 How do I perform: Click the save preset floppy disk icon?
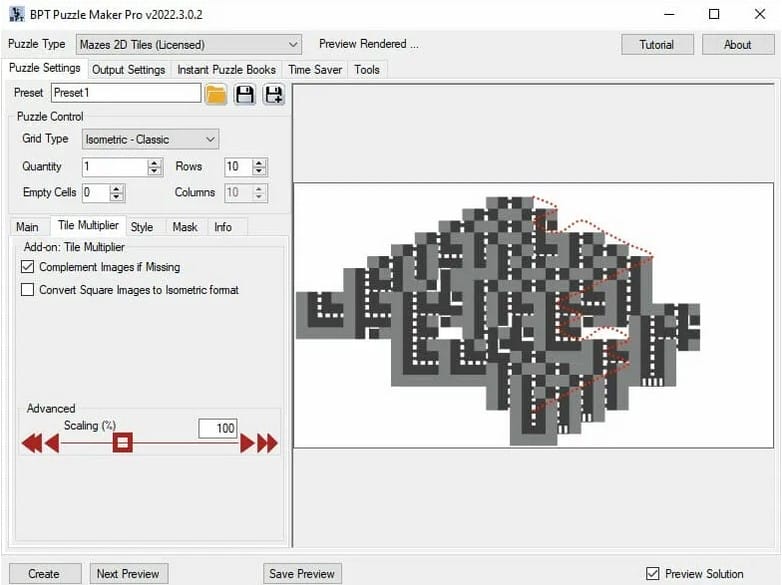click(x=245, y=94)
